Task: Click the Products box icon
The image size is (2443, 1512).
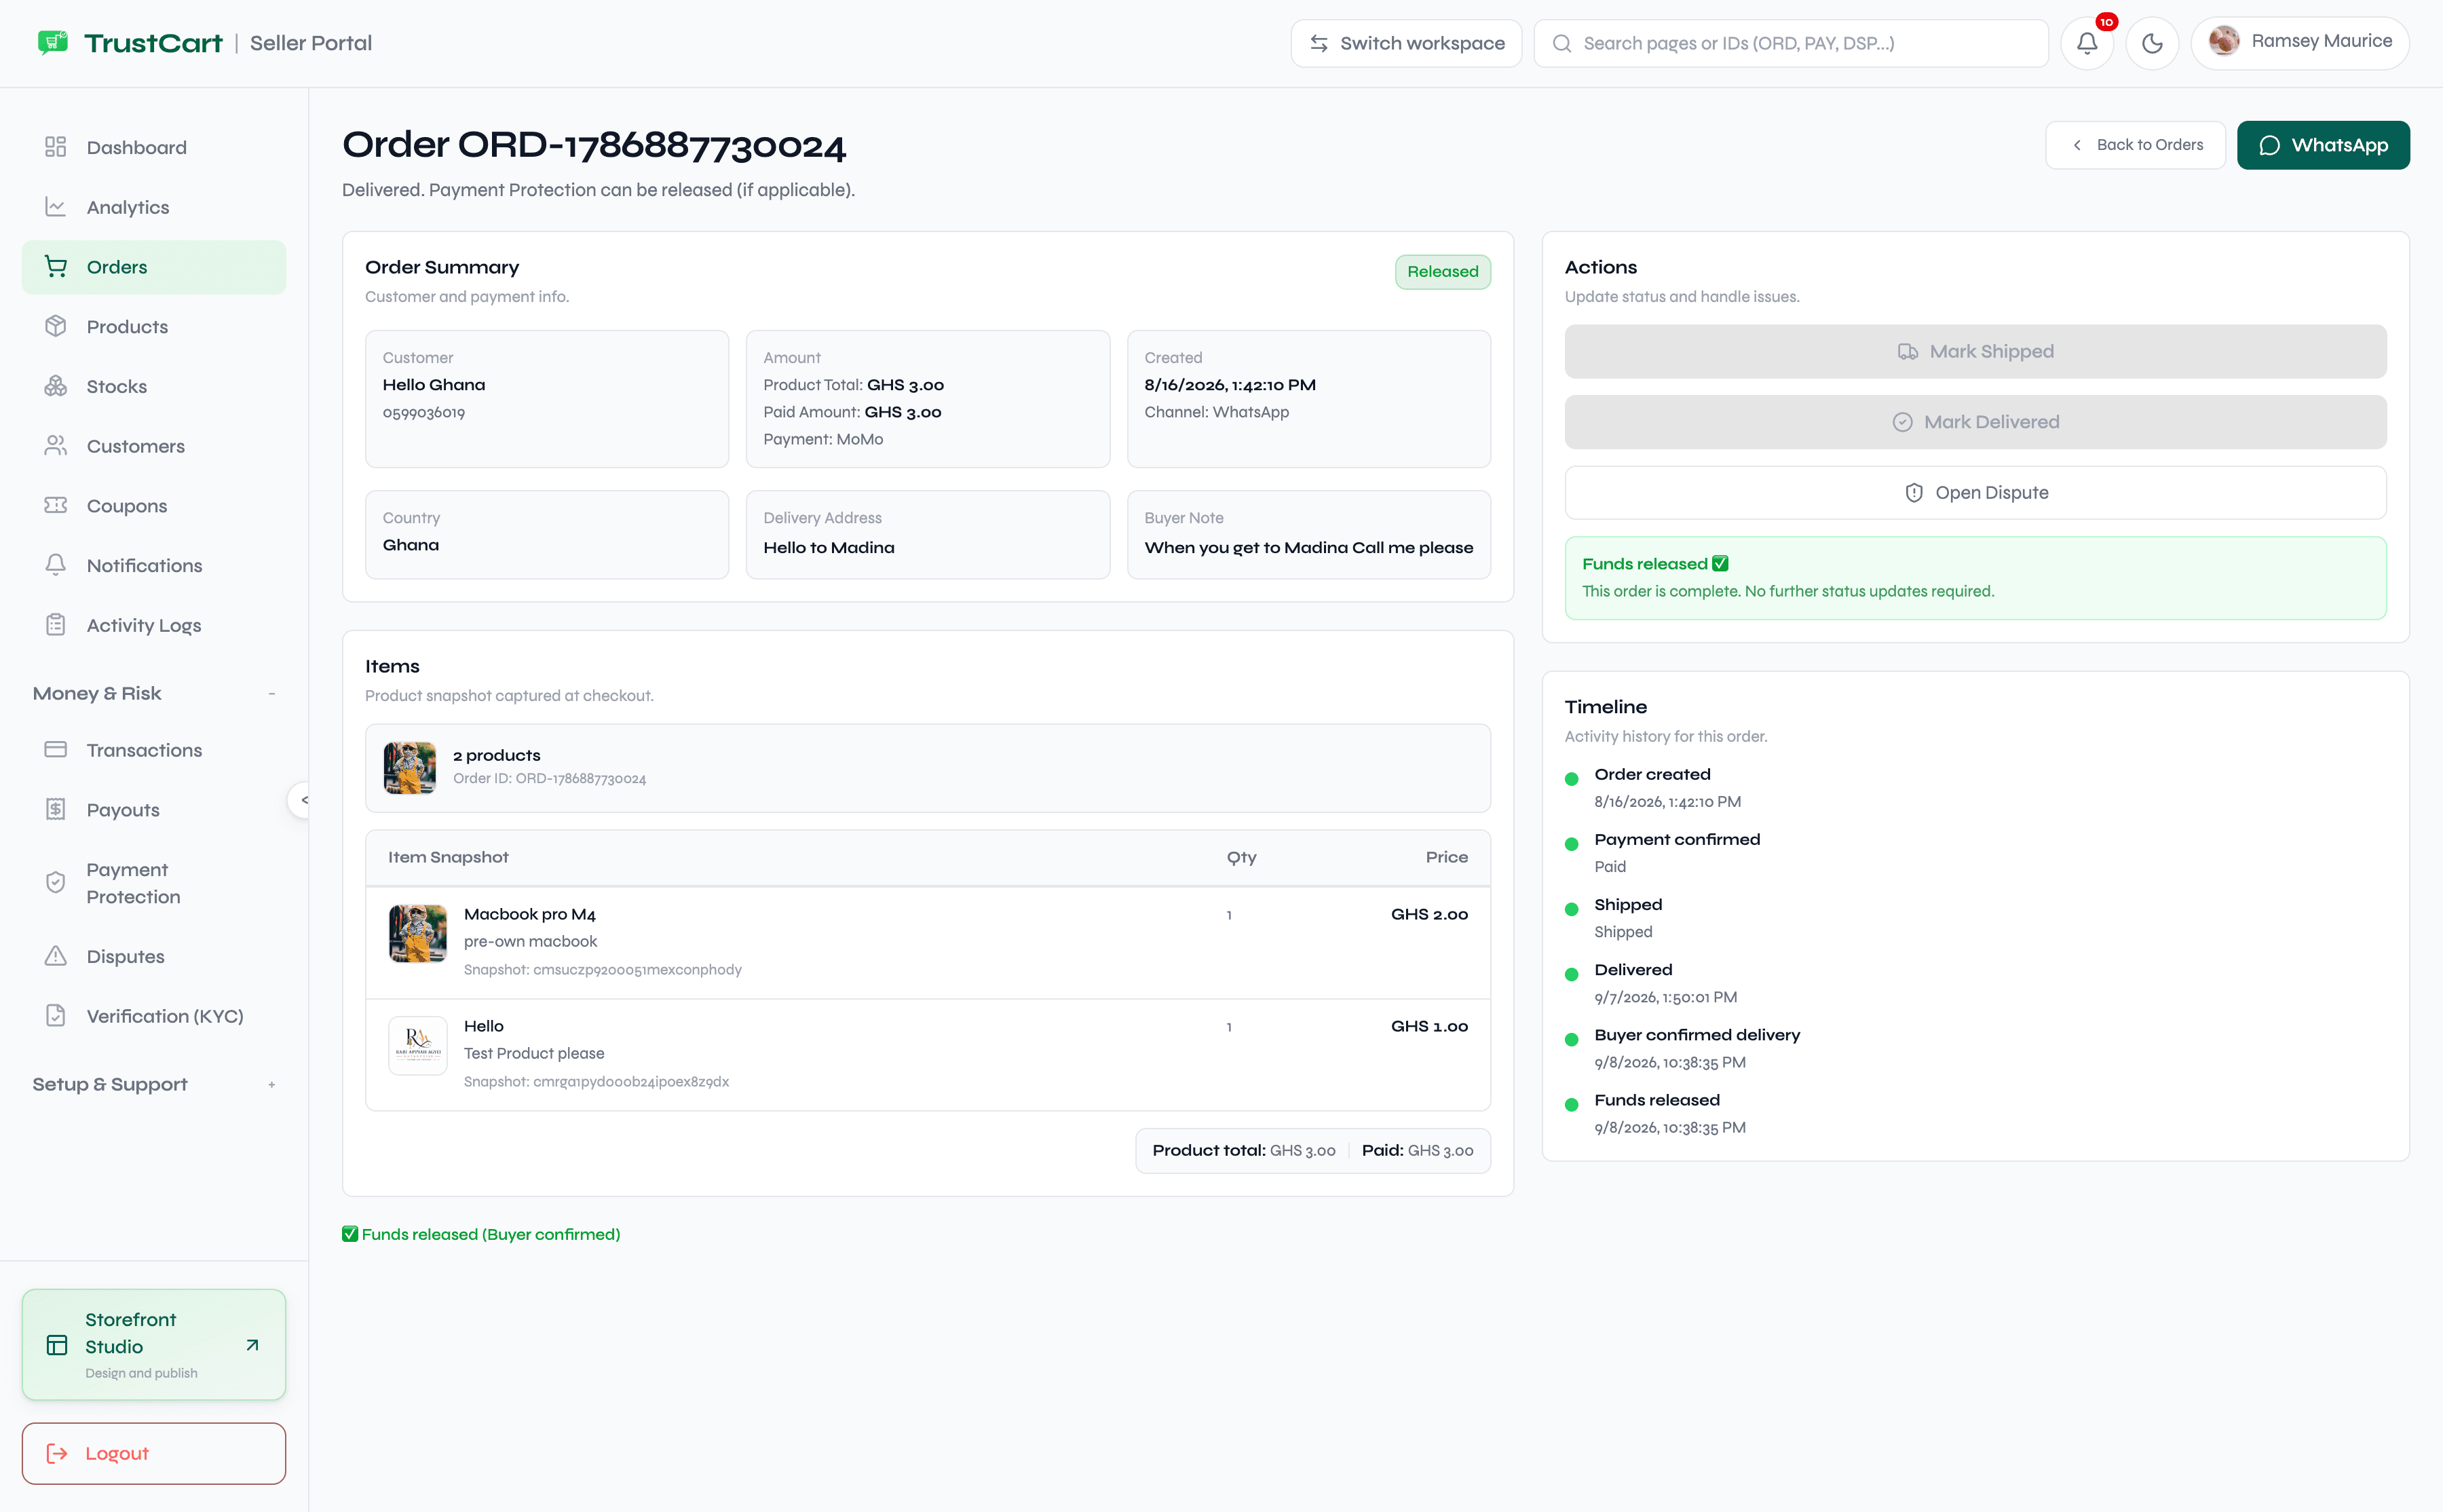Action: coord(56,326)
